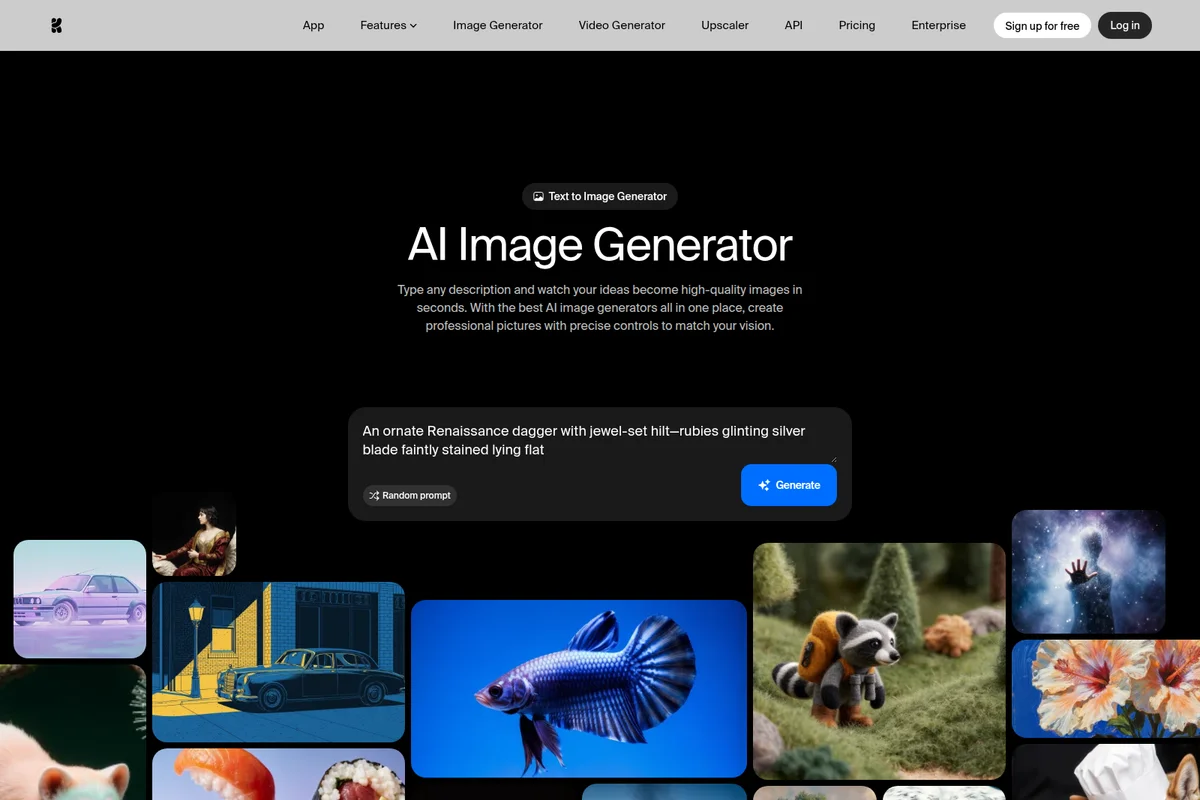Click the Log in button

pyautogui.click(x=1124, y=25)
